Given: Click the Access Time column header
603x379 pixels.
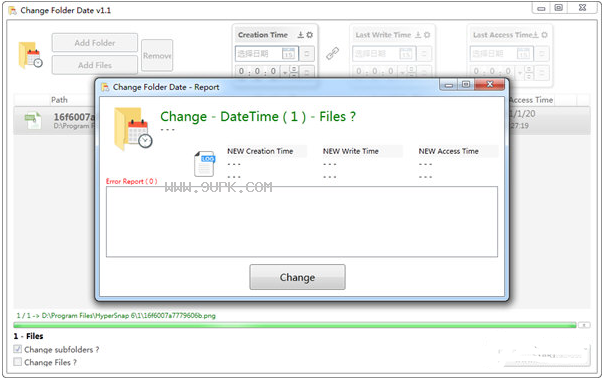Looking at the screenshot, I should (531, 100).
